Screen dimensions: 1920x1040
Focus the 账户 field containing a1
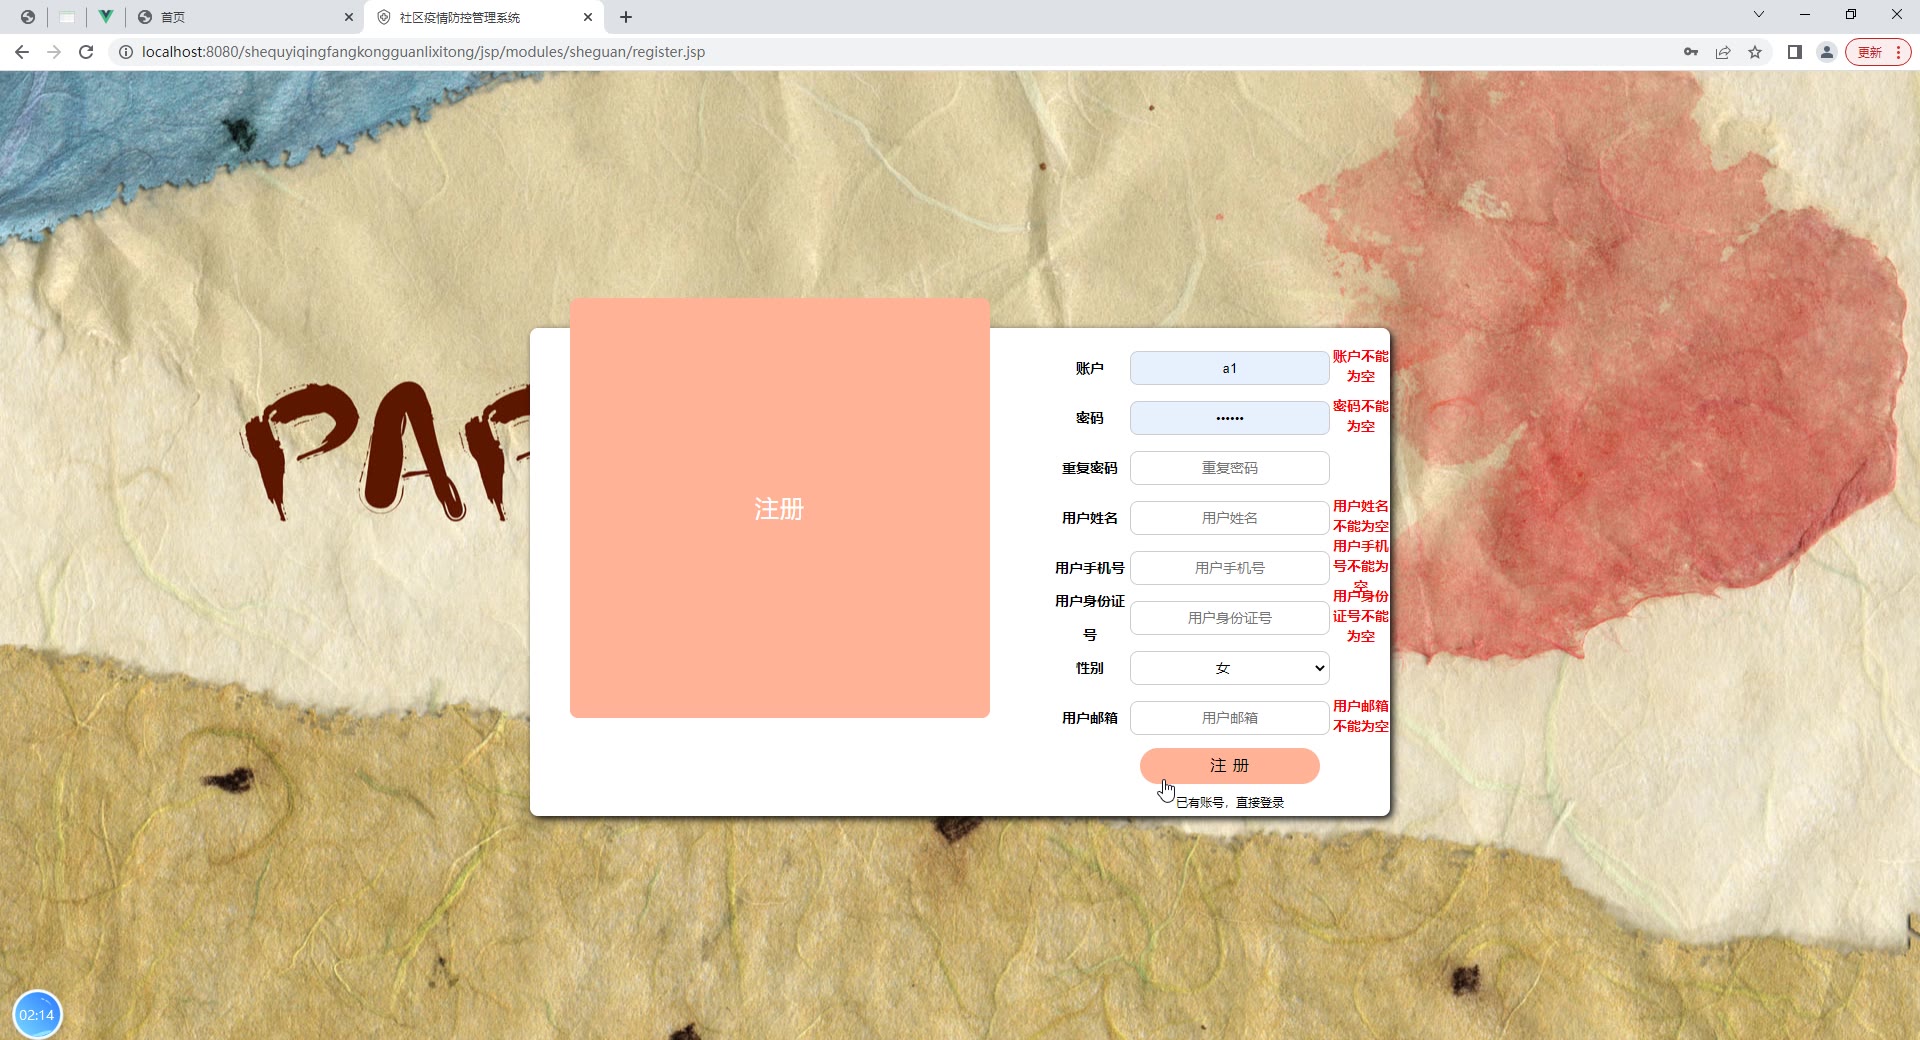(x=1229, y=368)
